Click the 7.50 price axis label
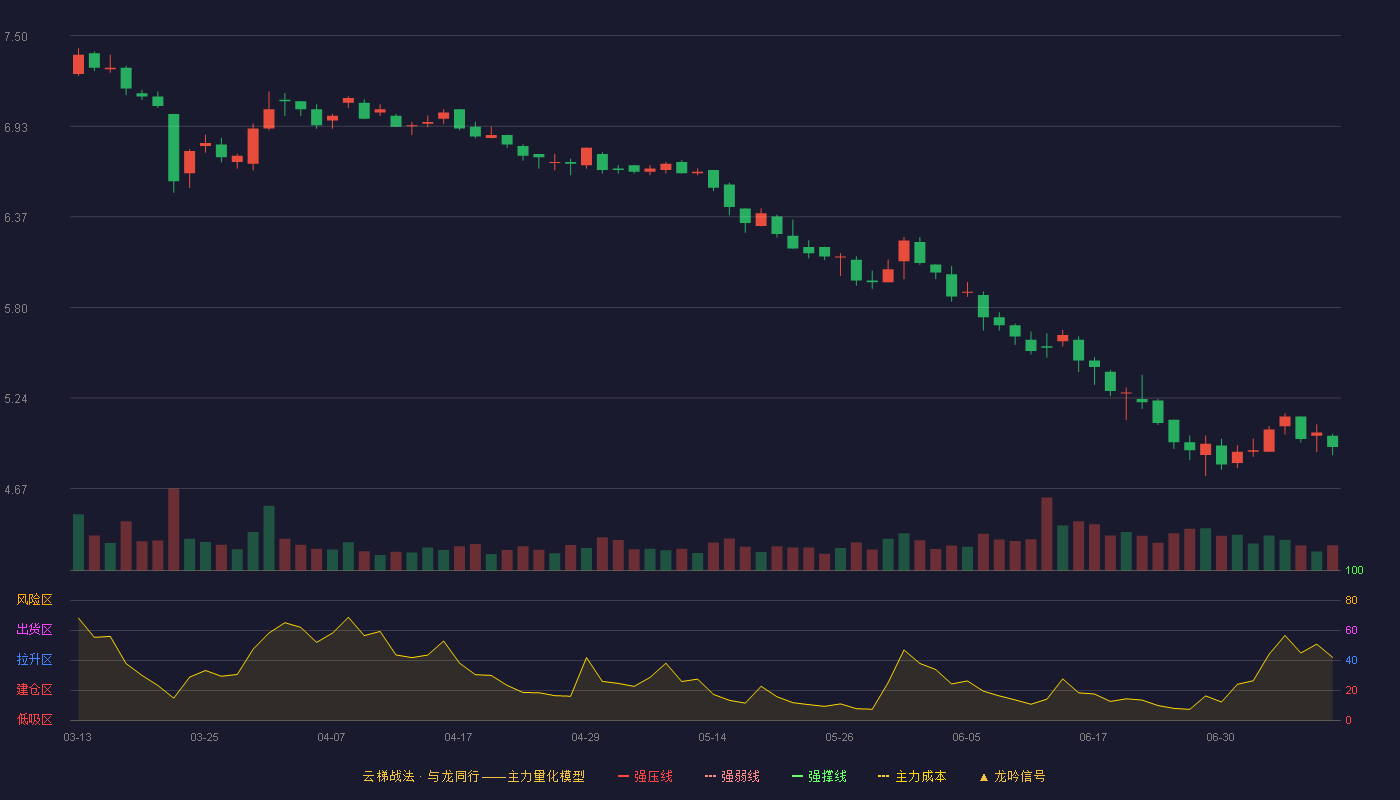Screen dimensions: 1400x800 [16, 37]
